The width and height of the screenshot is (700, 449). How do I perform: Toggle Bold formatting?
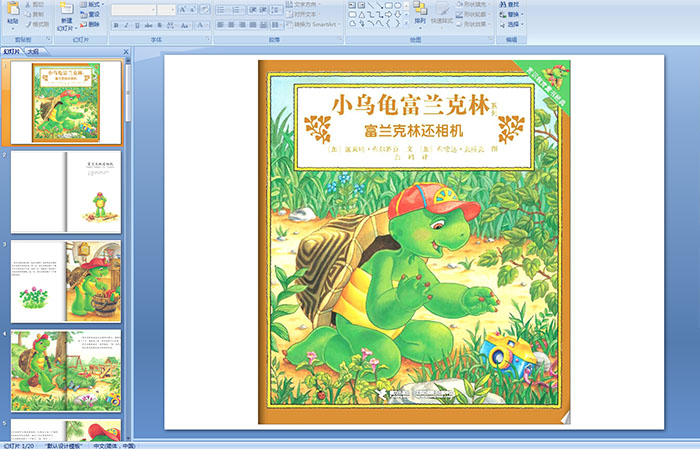coord(116,25)
